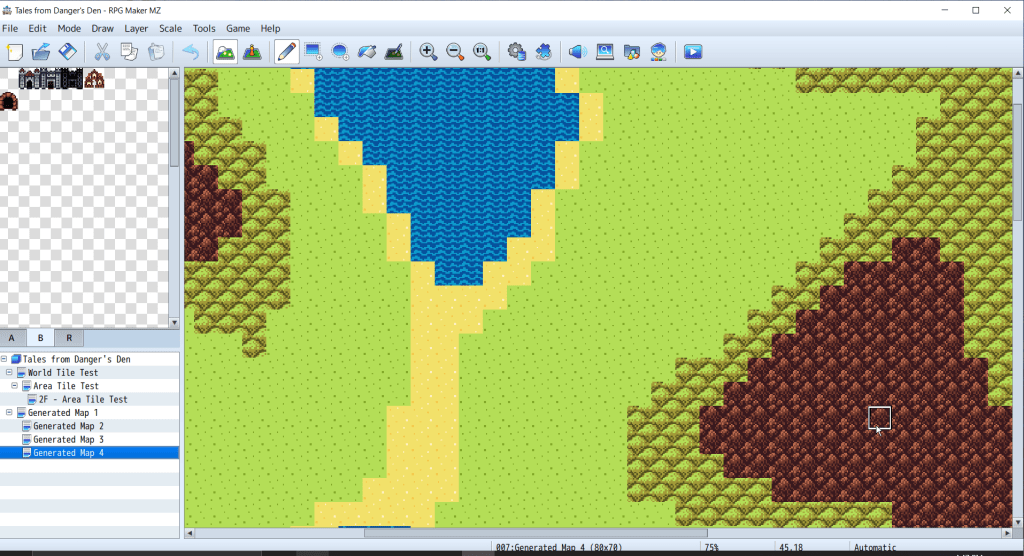Open the Plugin Manager puzzle icon

point(543,51)
